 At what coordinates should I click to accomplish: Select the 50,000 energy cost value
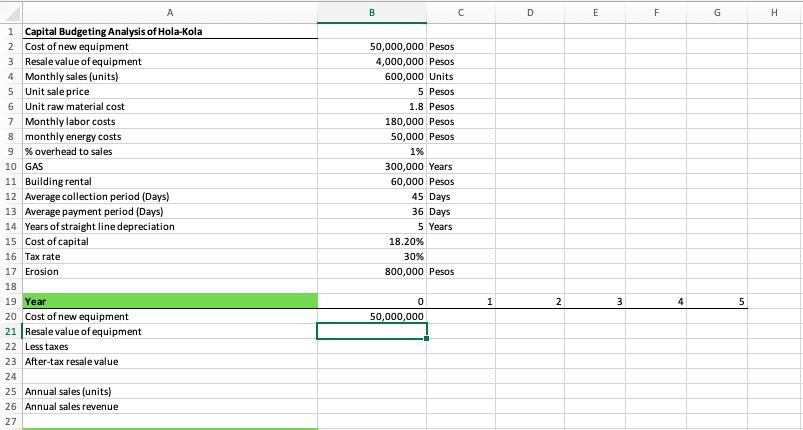tap(372, 137)
